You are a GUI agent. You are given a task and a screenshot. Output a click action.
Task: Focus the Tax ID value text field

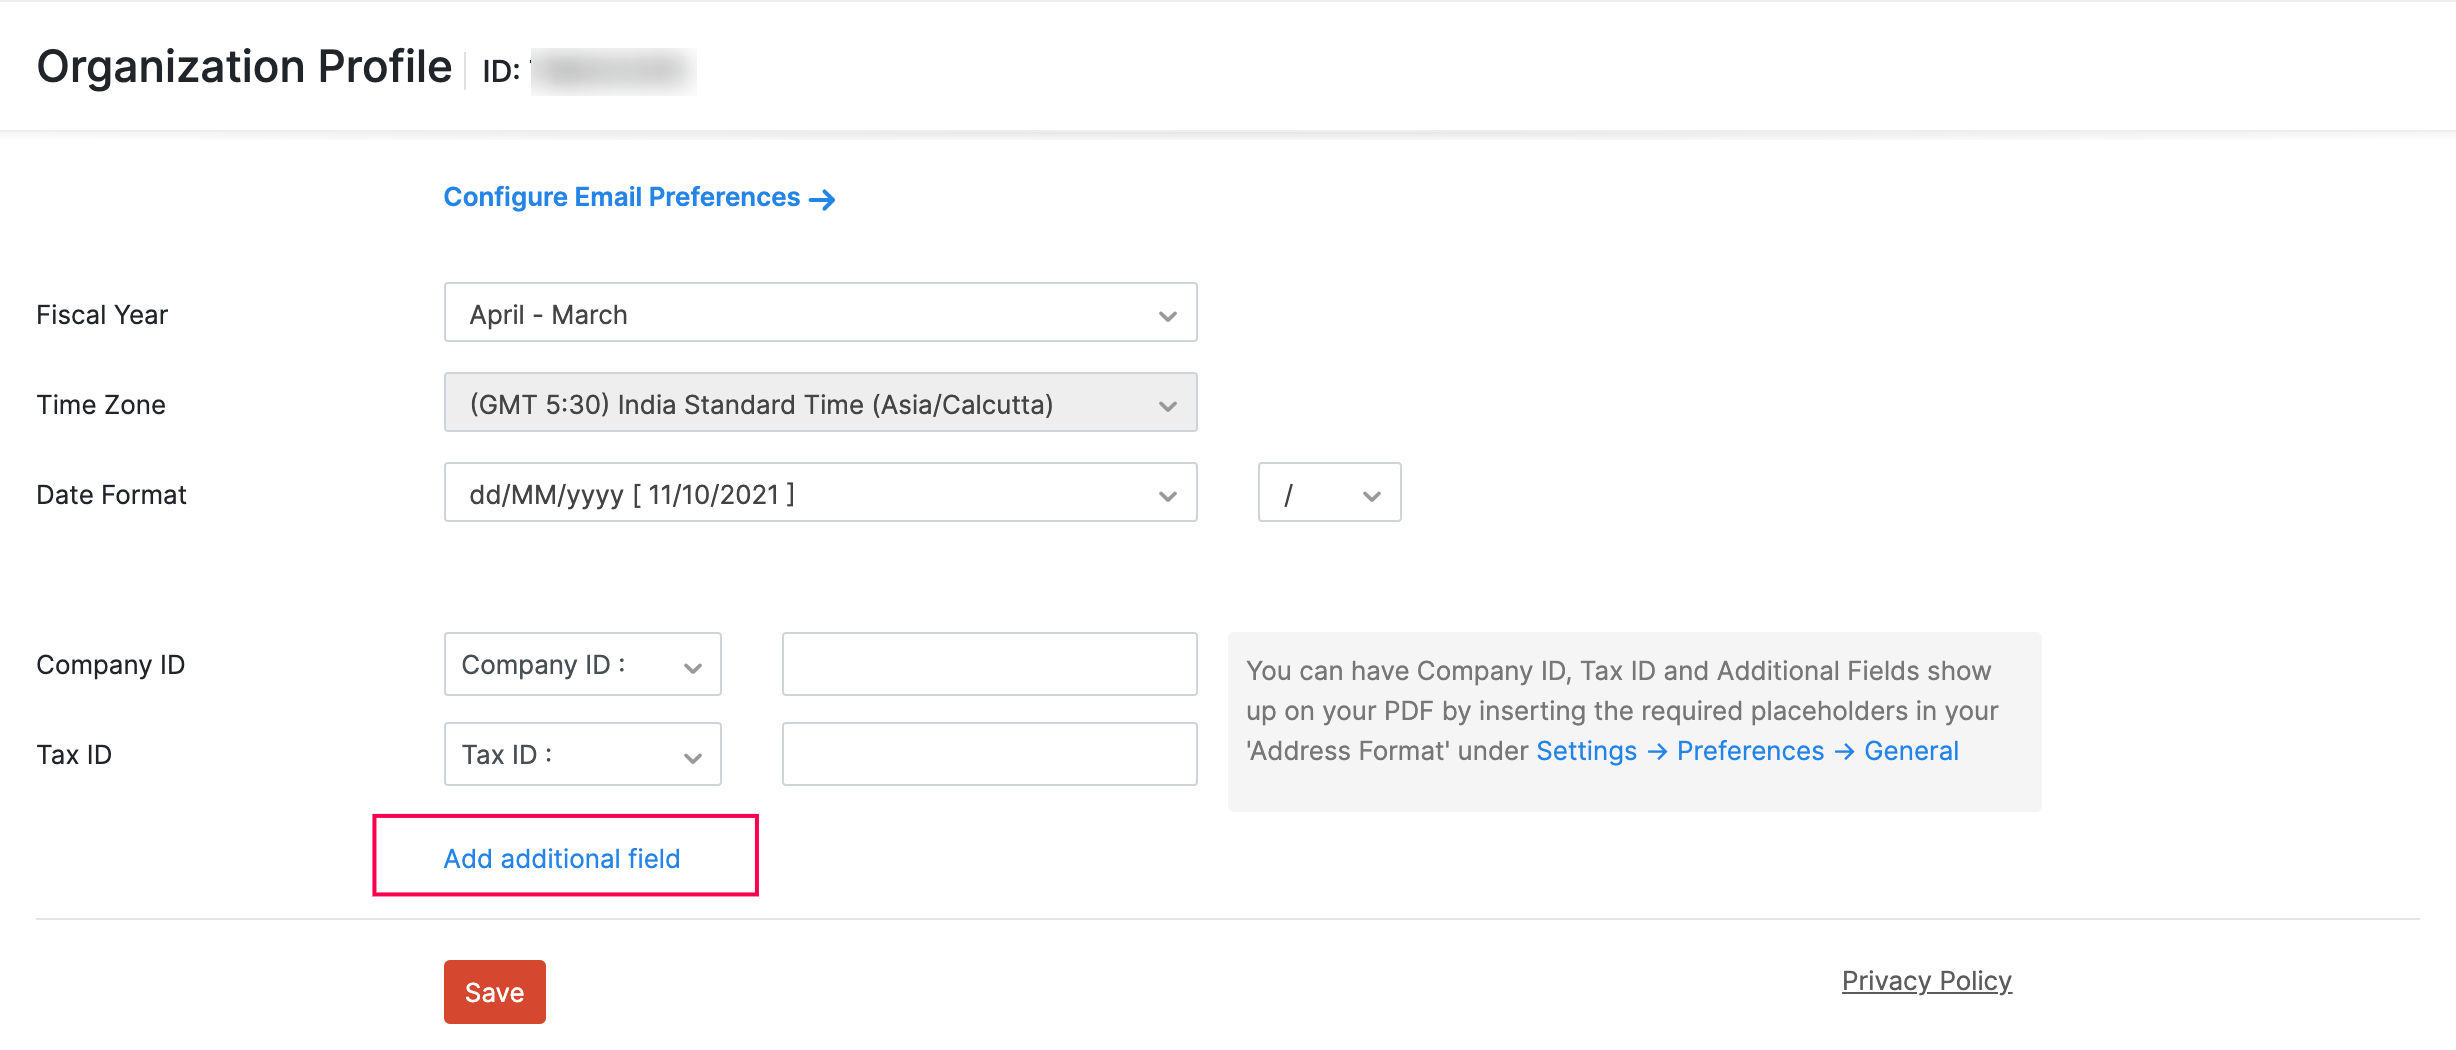989,755
